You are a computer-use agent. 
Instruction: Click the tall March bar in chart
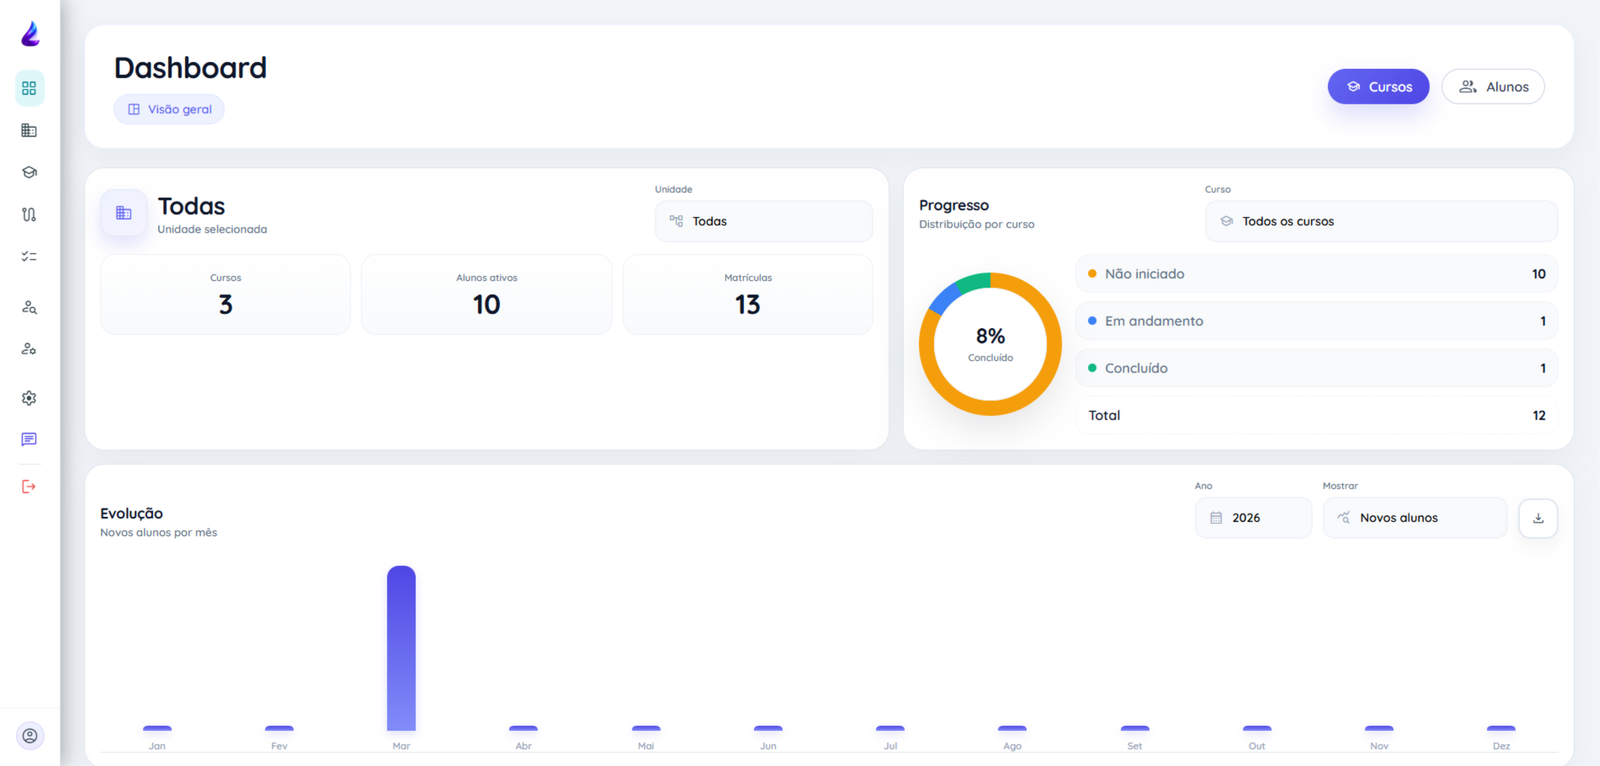[x=401, y=648]
